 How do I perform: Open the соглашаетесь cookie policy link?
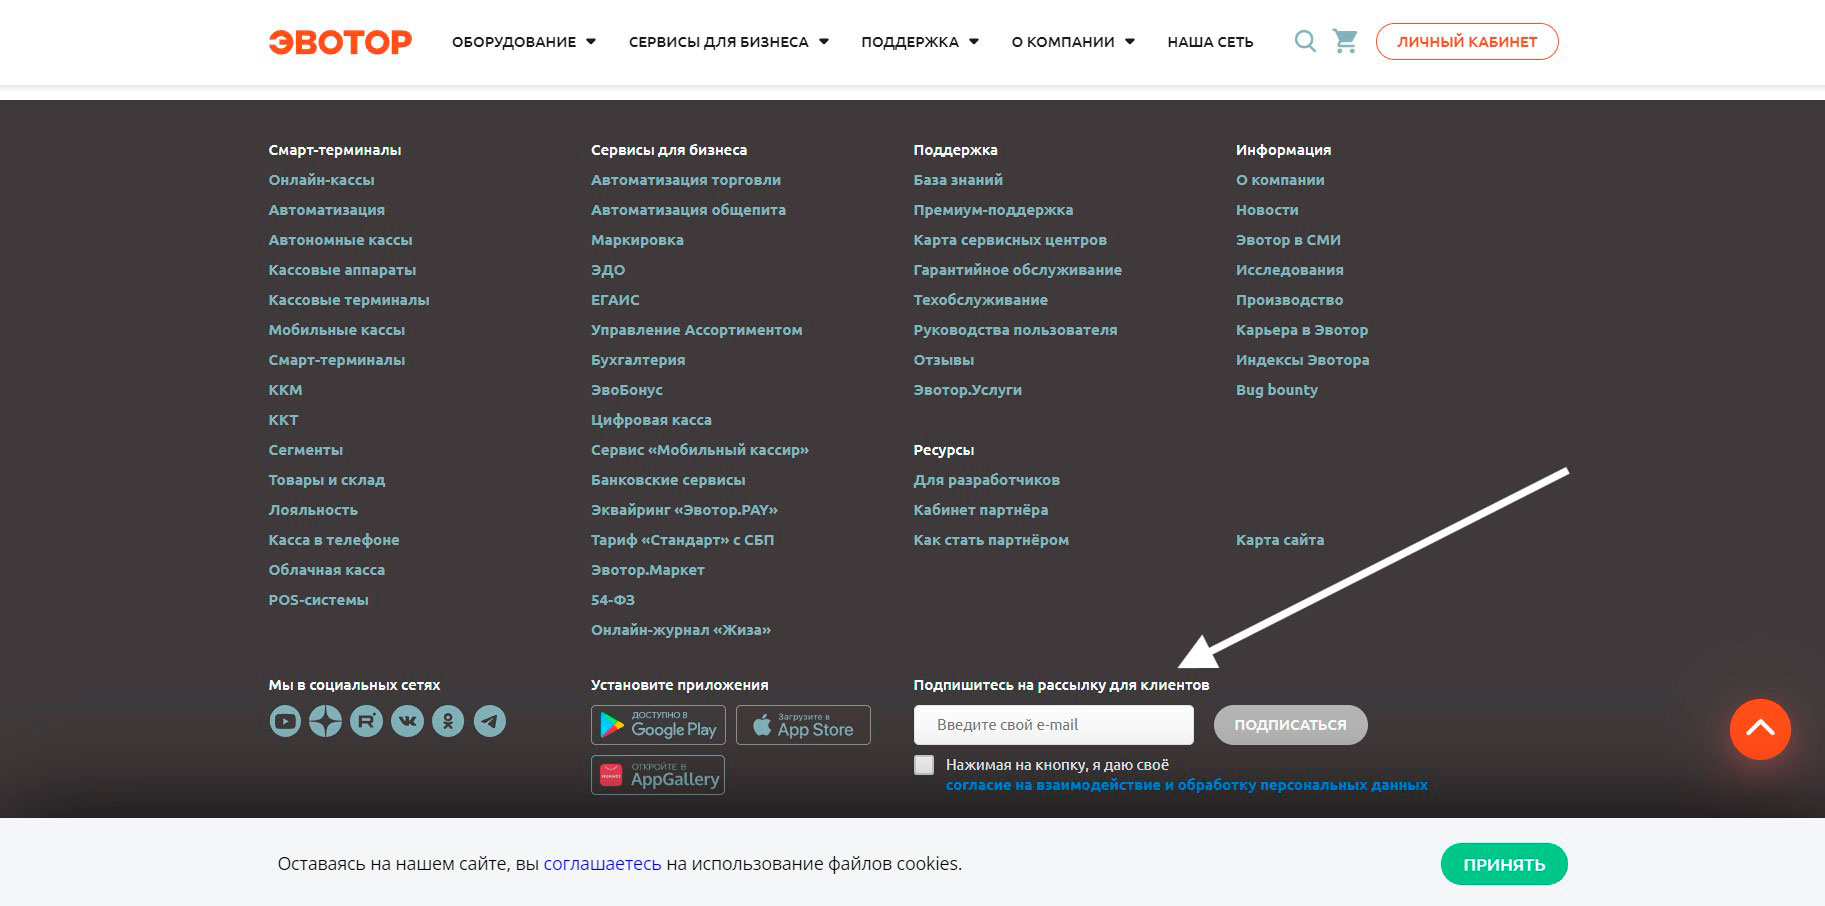pyautogui.click(x=602, y=864)
